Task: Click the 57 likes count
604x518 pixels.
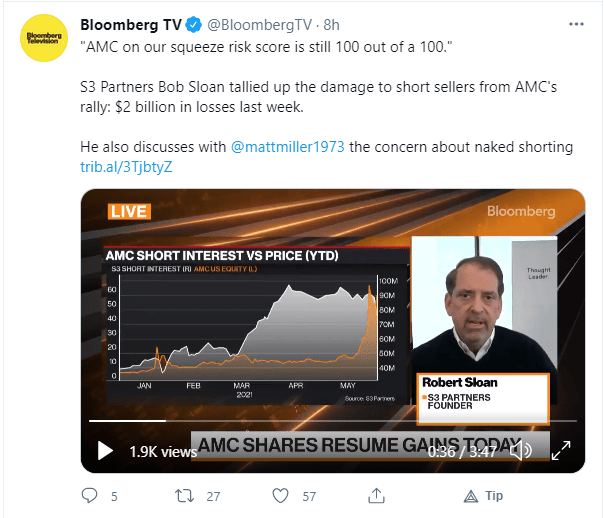Action: (x=309, y=496)
